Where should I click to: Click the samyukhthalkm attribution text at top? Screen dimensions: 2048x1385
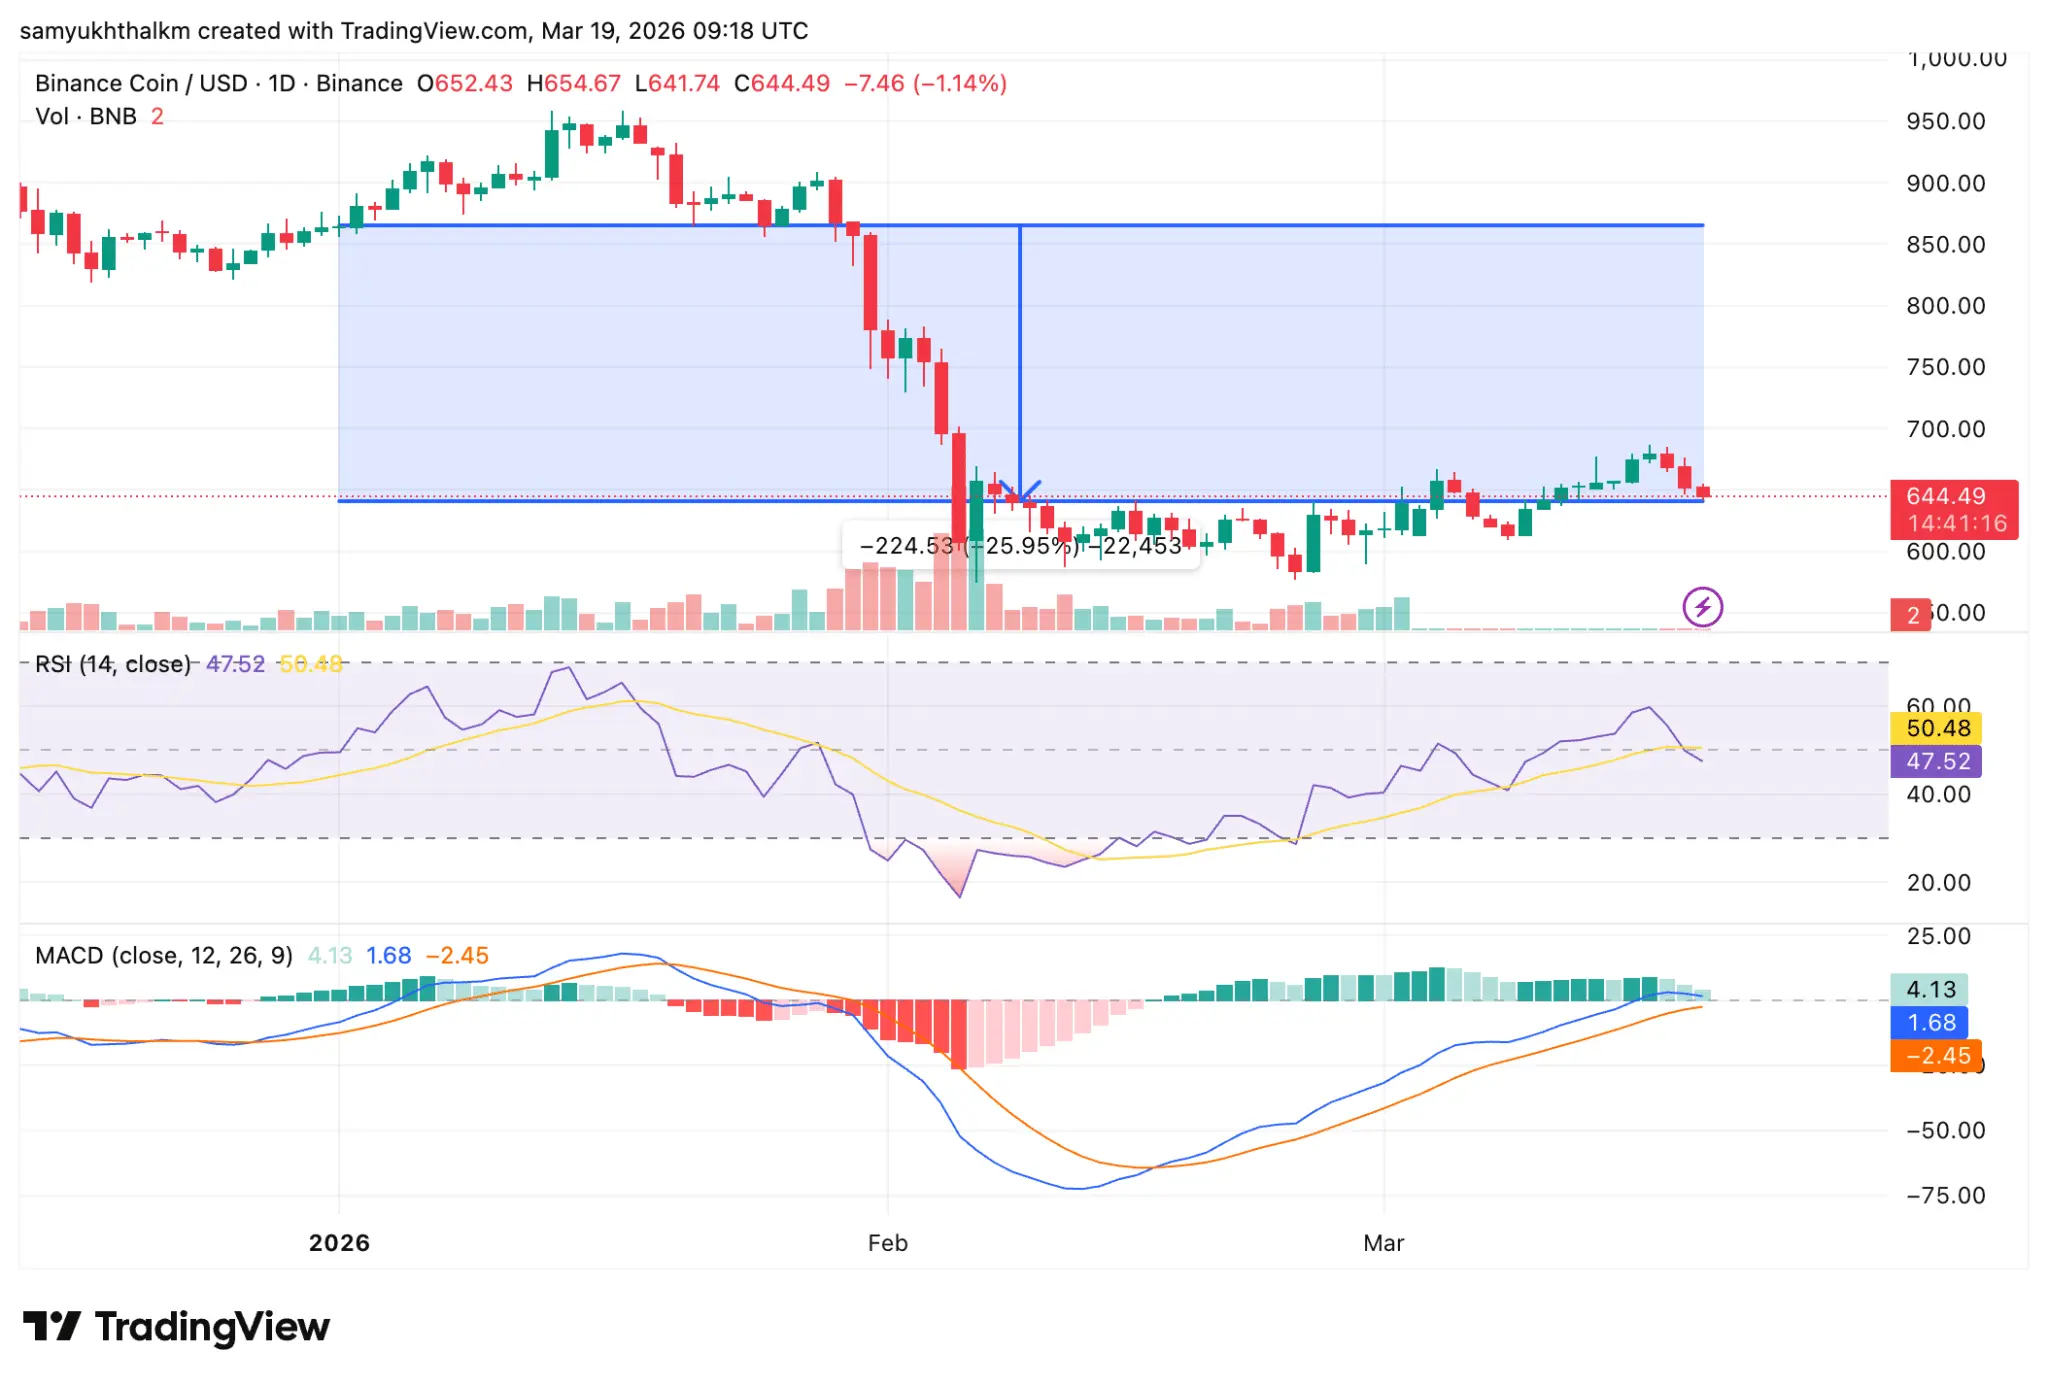click(110, 30)
